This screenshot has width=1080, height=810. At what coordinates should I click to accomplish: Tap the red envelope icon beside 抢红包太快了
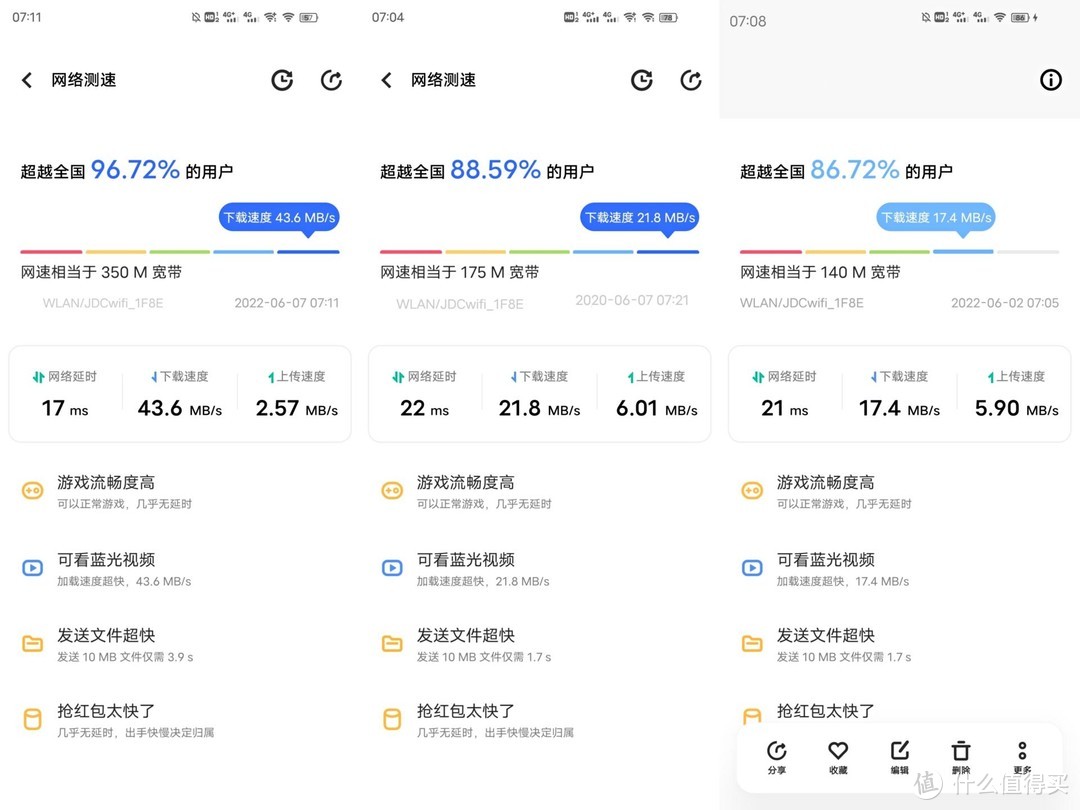coord(32,720)
